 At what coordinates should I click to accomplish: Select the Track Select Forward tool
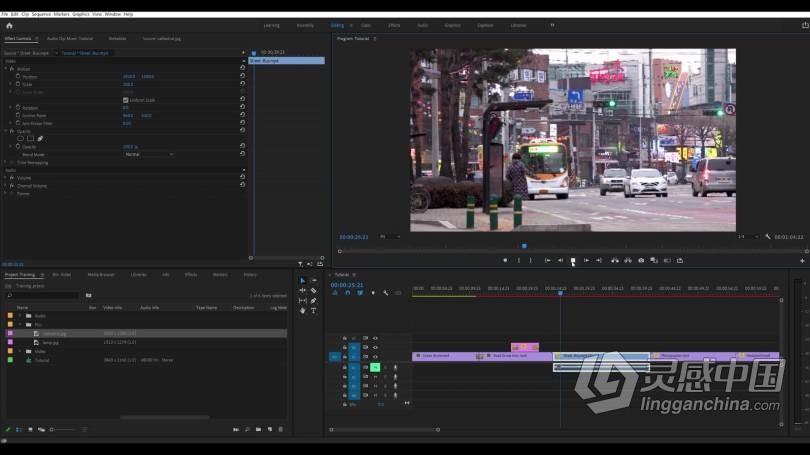coord(314,280)
